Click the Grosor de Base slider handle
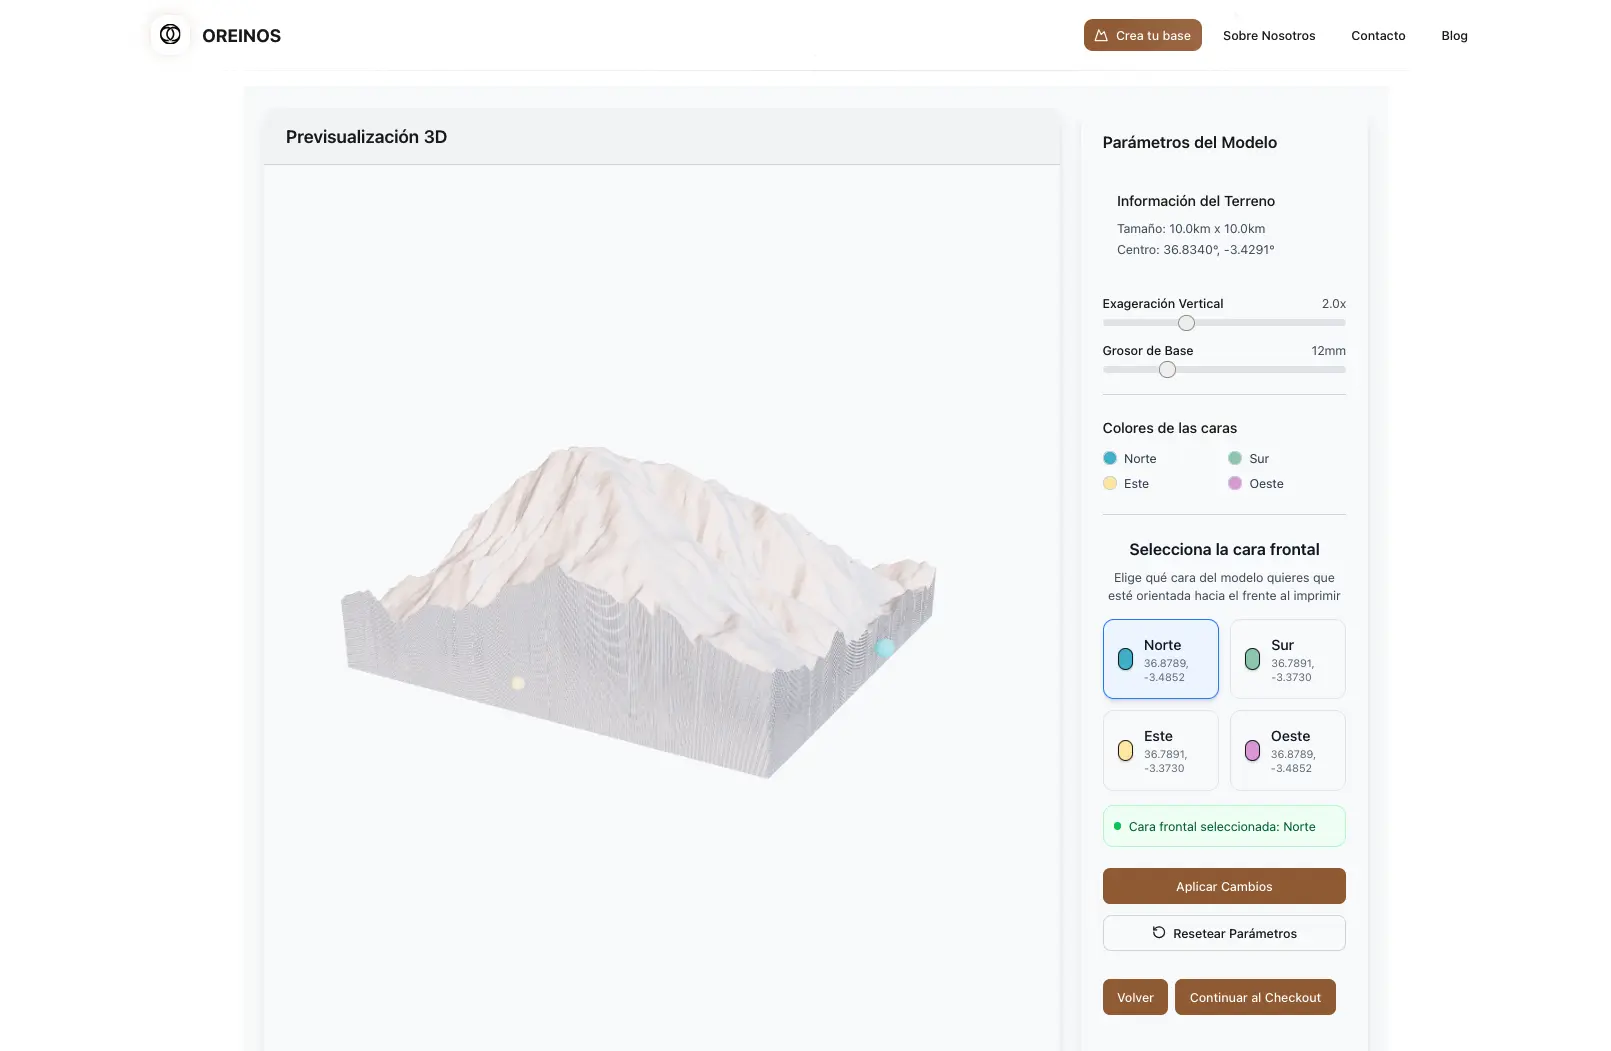Screen dimensions: 1611x1051 click(x=1167, y=370)
